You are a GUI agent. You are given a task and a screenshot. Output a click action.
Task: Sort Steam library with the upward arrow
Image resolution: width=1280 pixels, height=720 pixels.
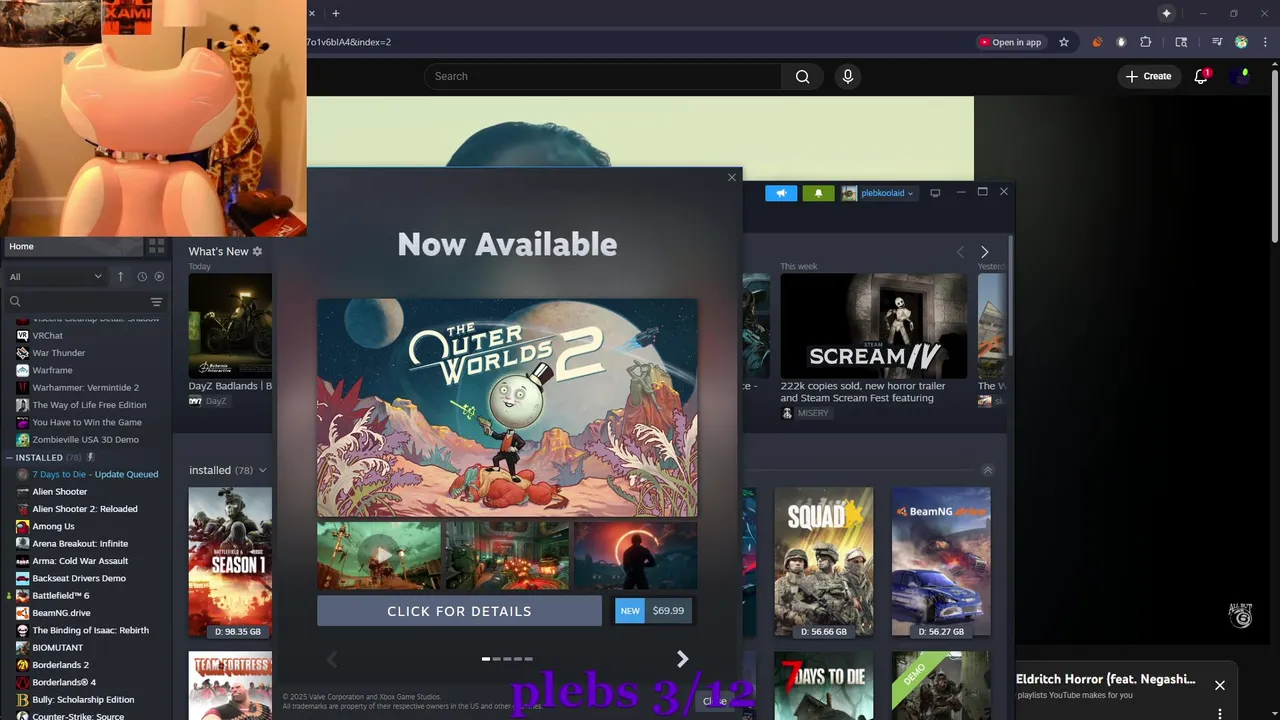click(121, 277)
